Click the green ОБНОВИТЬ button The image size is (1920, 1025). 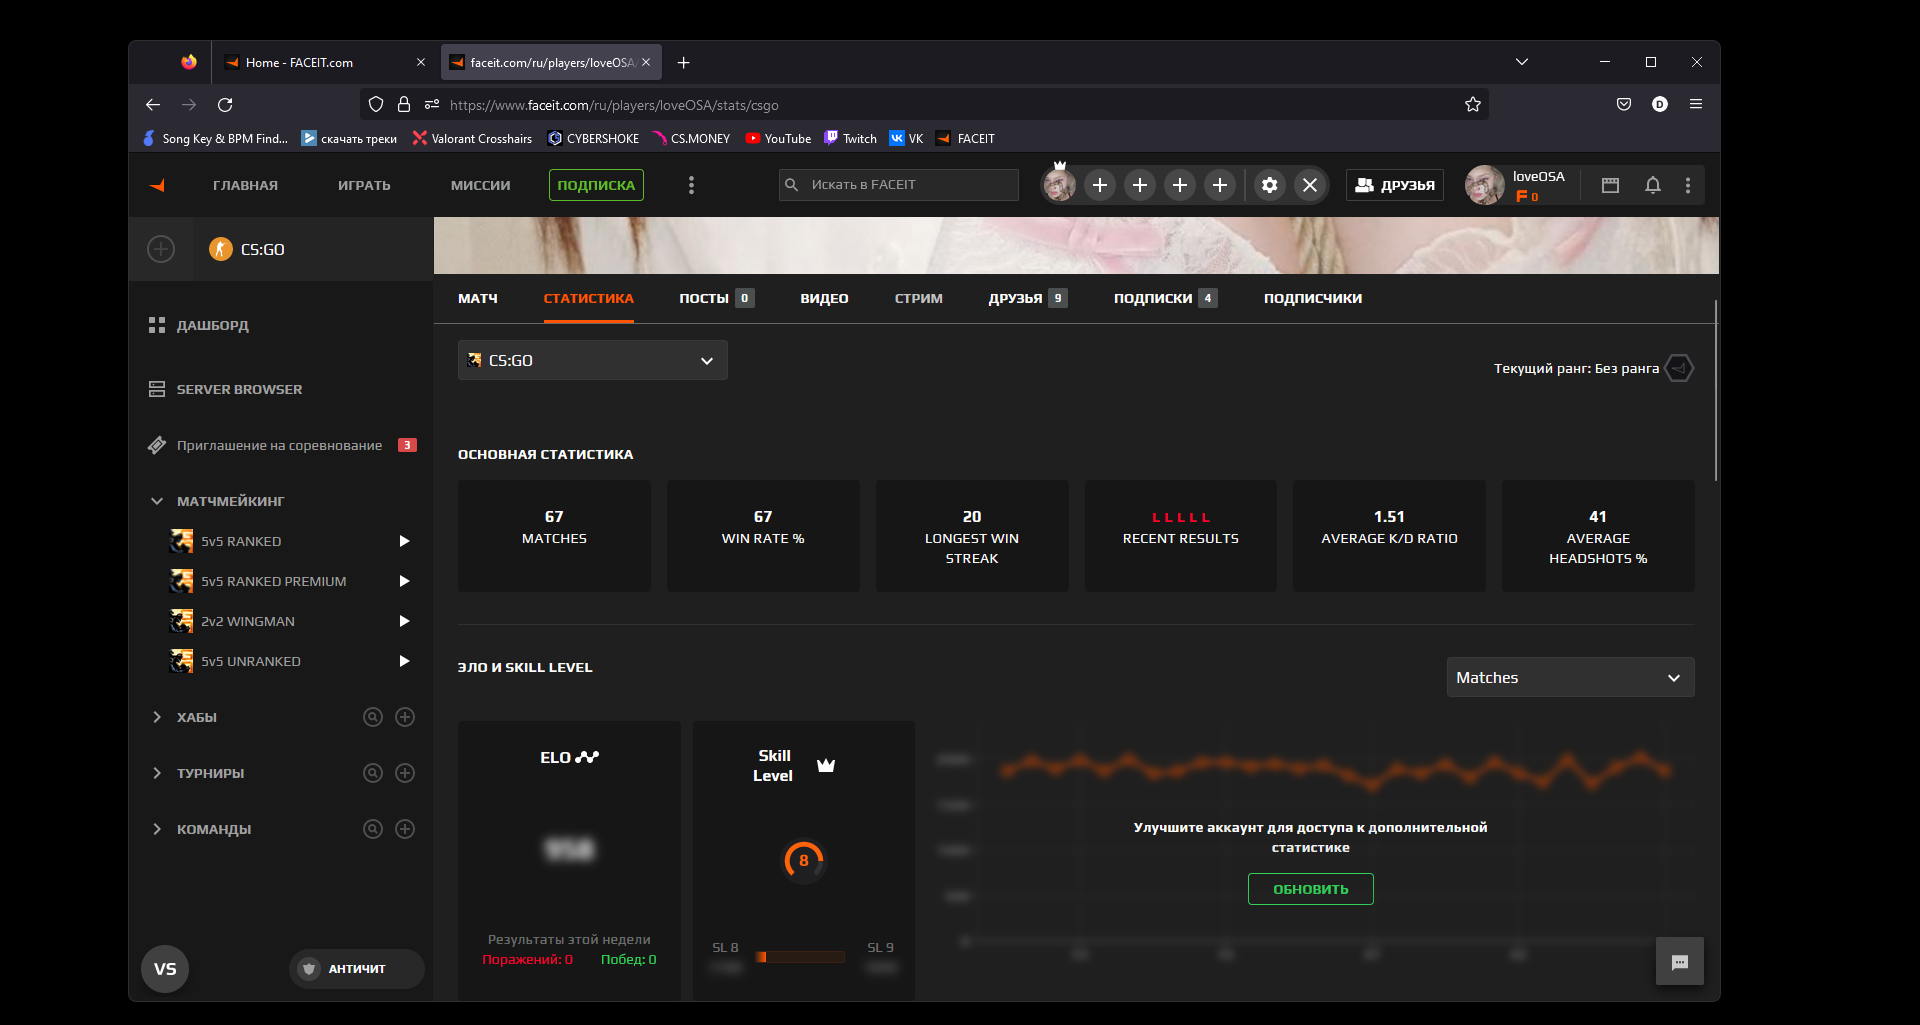[x=1310, y=889]
